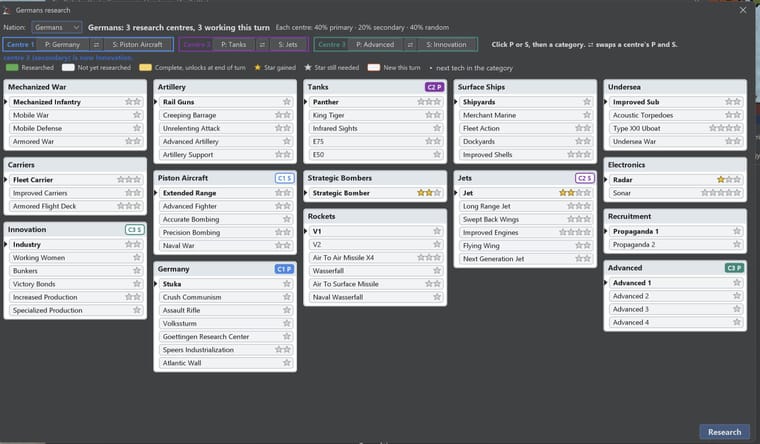Image resolution: width=760 pixels, height=444 pixels.
Task: Click the stars beside Improved Engines
Action: tap(575, 233)
